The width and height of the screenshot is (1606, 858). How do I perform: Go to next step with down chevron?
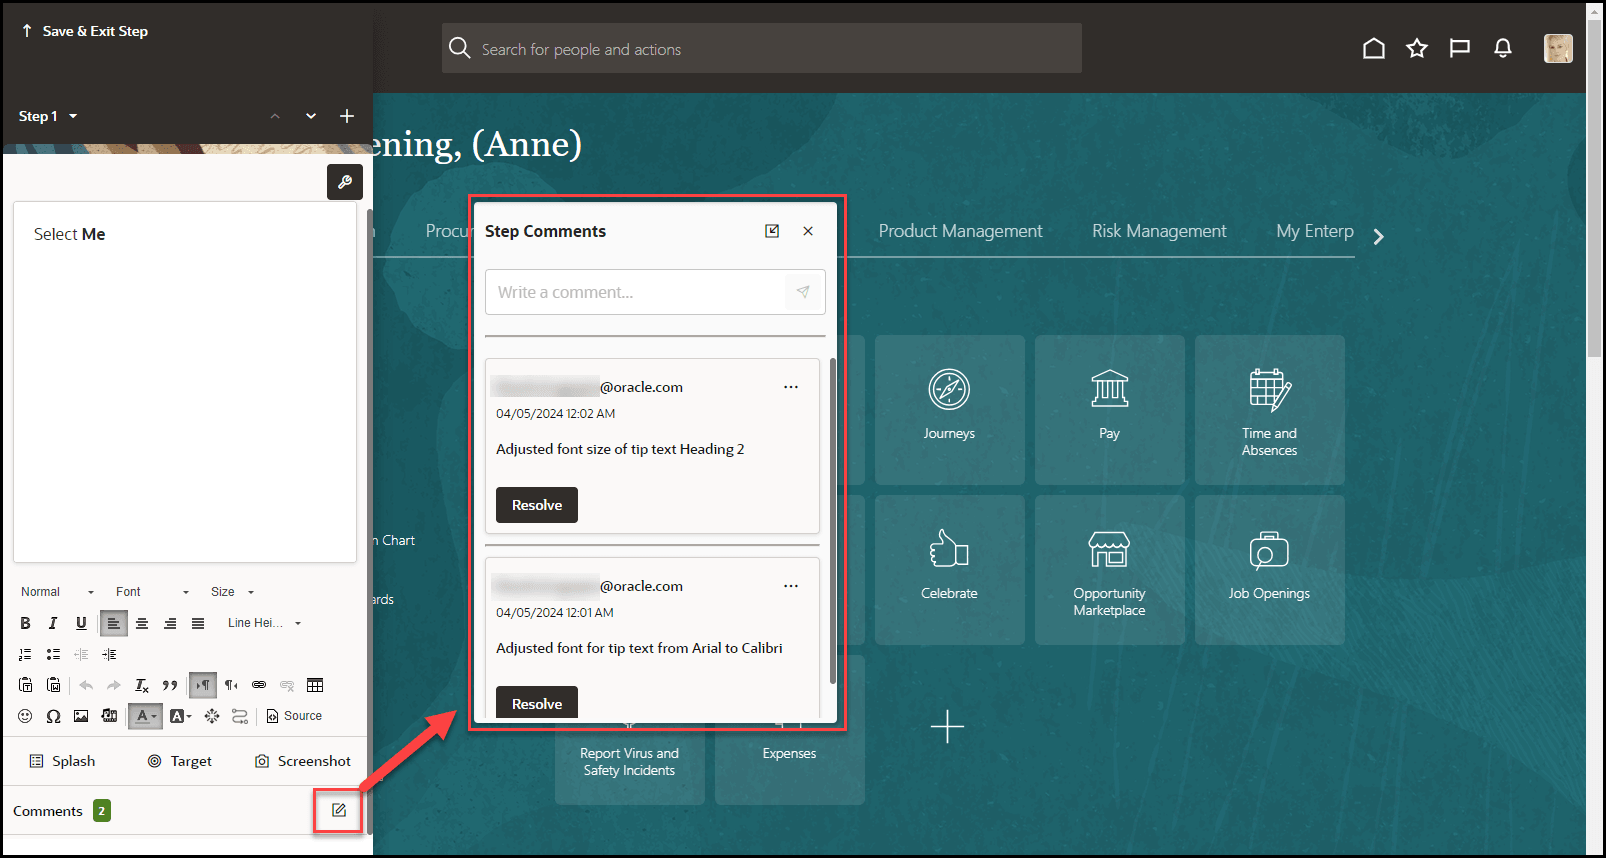coord(311,116)
